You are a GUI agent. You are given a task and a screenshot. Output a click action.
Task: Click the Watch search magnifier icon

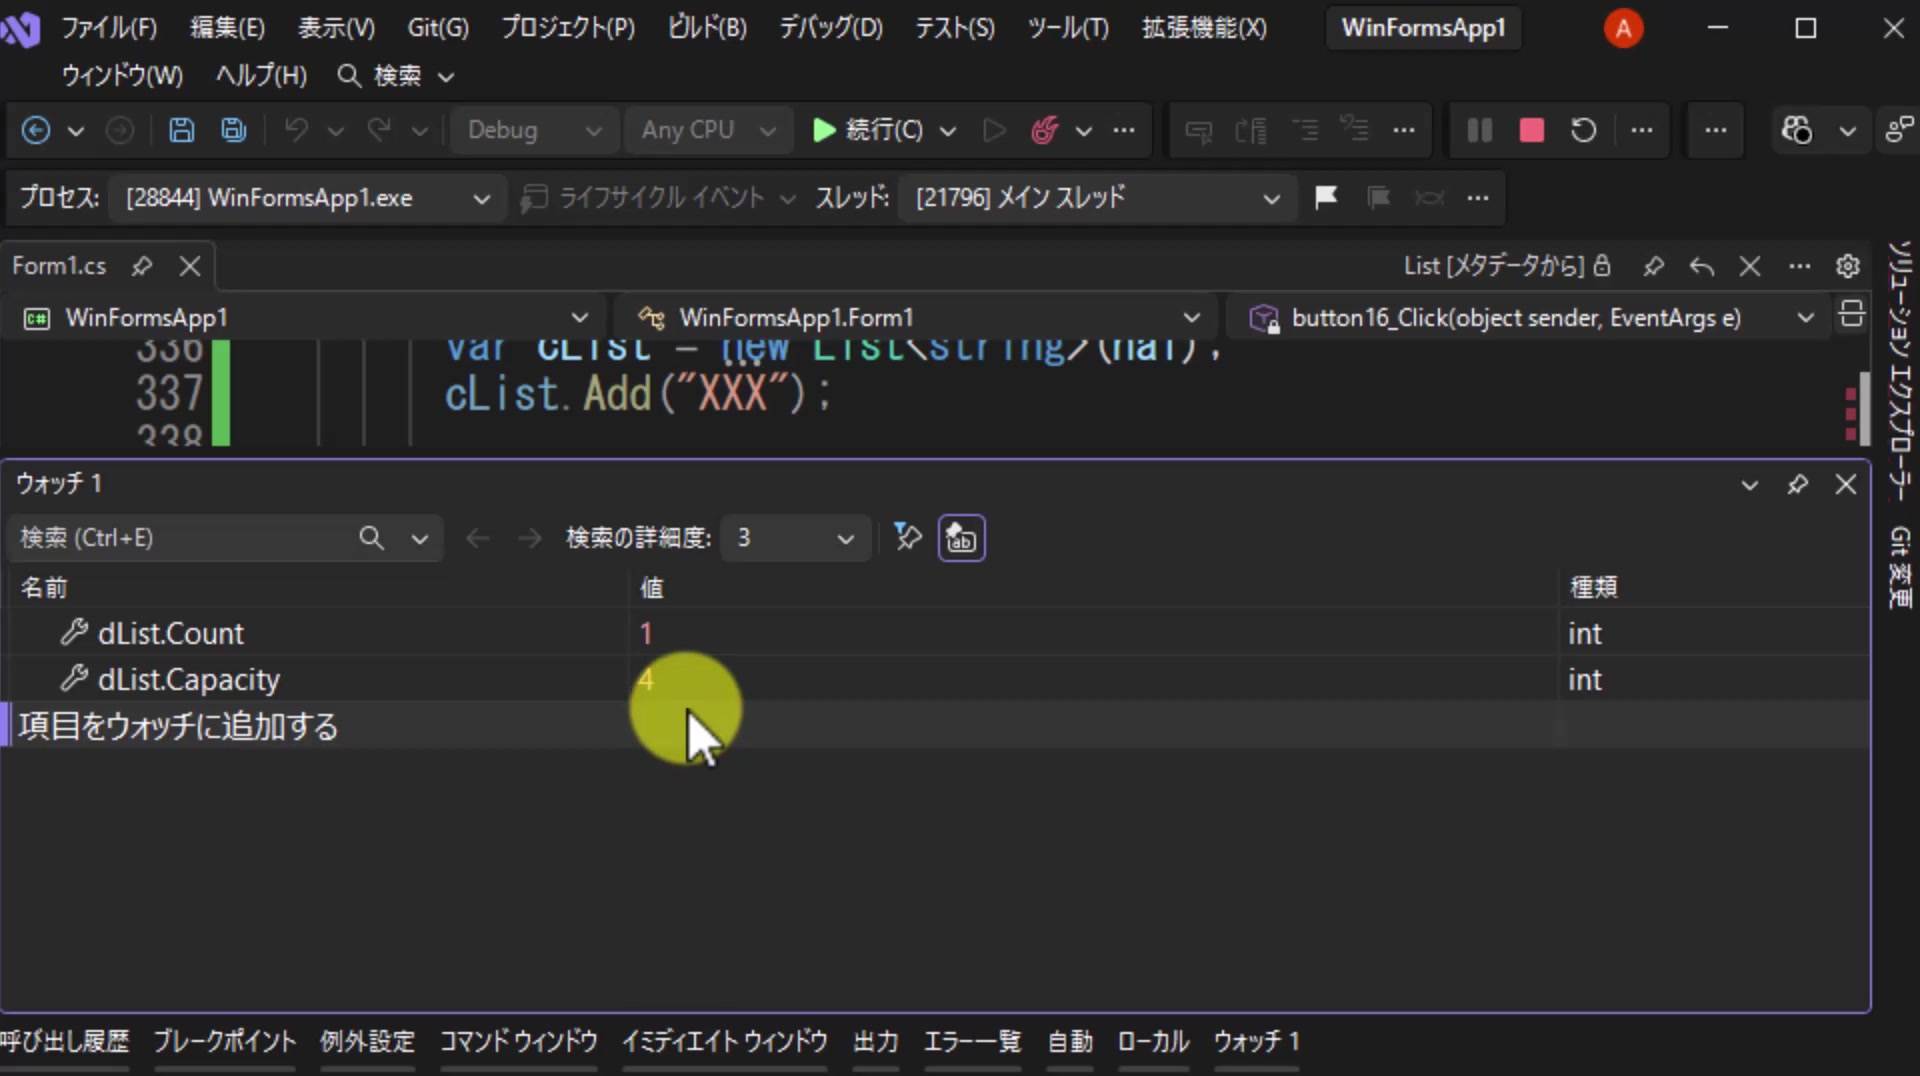(371, 538)
